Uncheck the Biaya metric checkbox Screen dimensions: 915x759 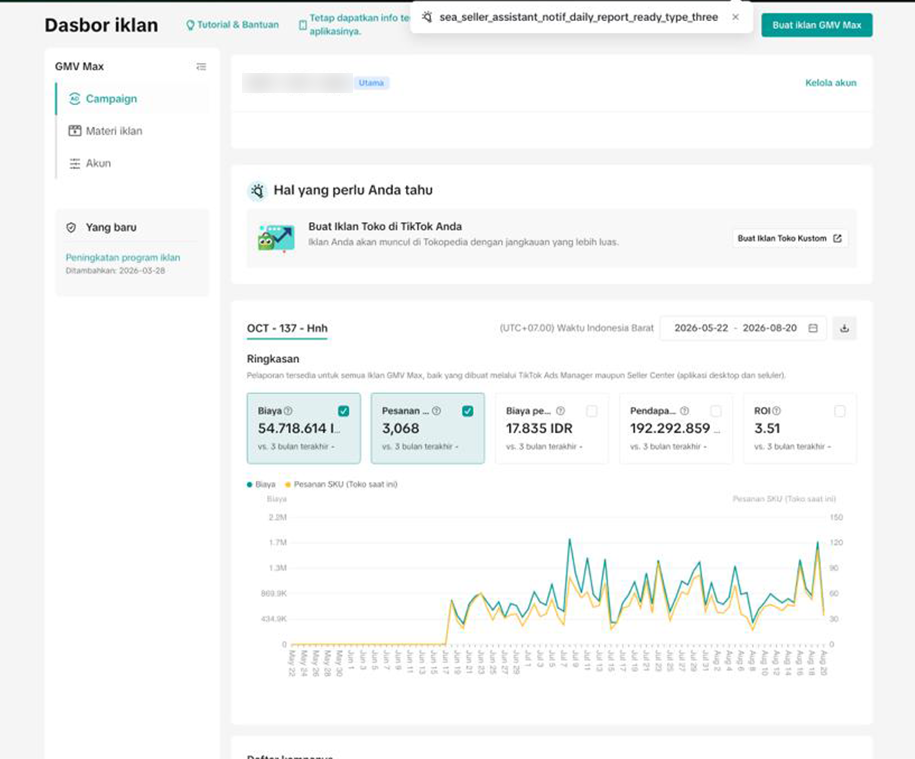(x=344, y=411)
